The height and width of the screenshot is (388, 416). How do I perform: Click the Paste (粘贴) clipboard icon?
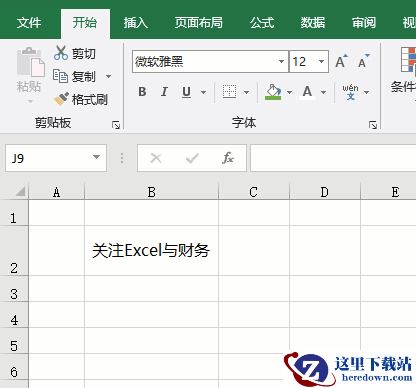point(31,63)
